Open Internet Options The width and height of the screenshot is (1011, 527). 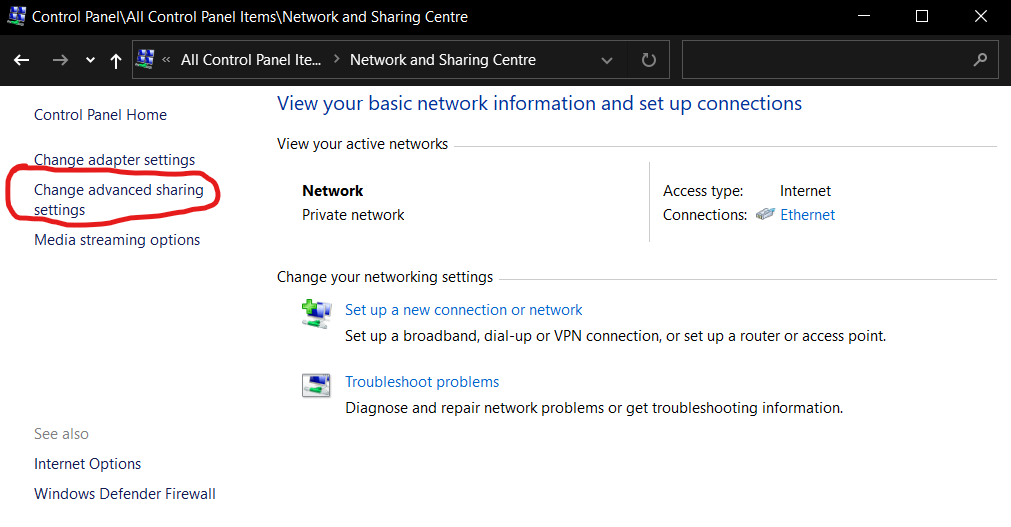point(88,464)
